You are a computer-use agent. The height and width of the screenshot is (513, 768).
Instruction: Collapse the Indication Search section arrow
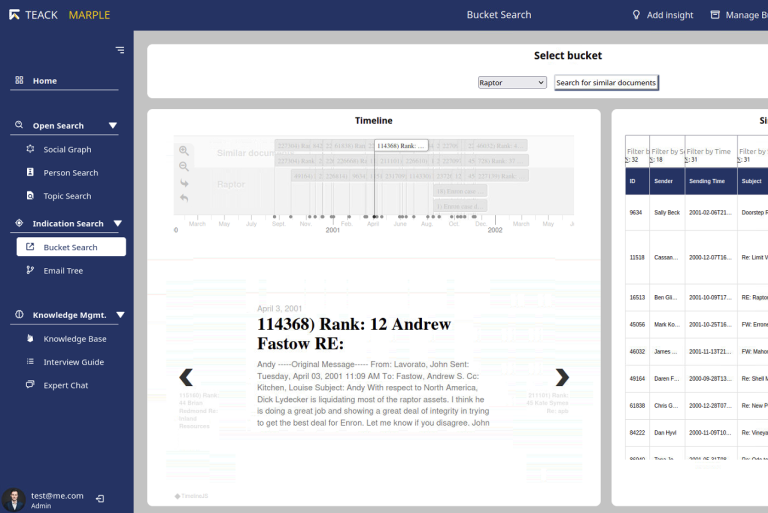(x=118, y=223)
